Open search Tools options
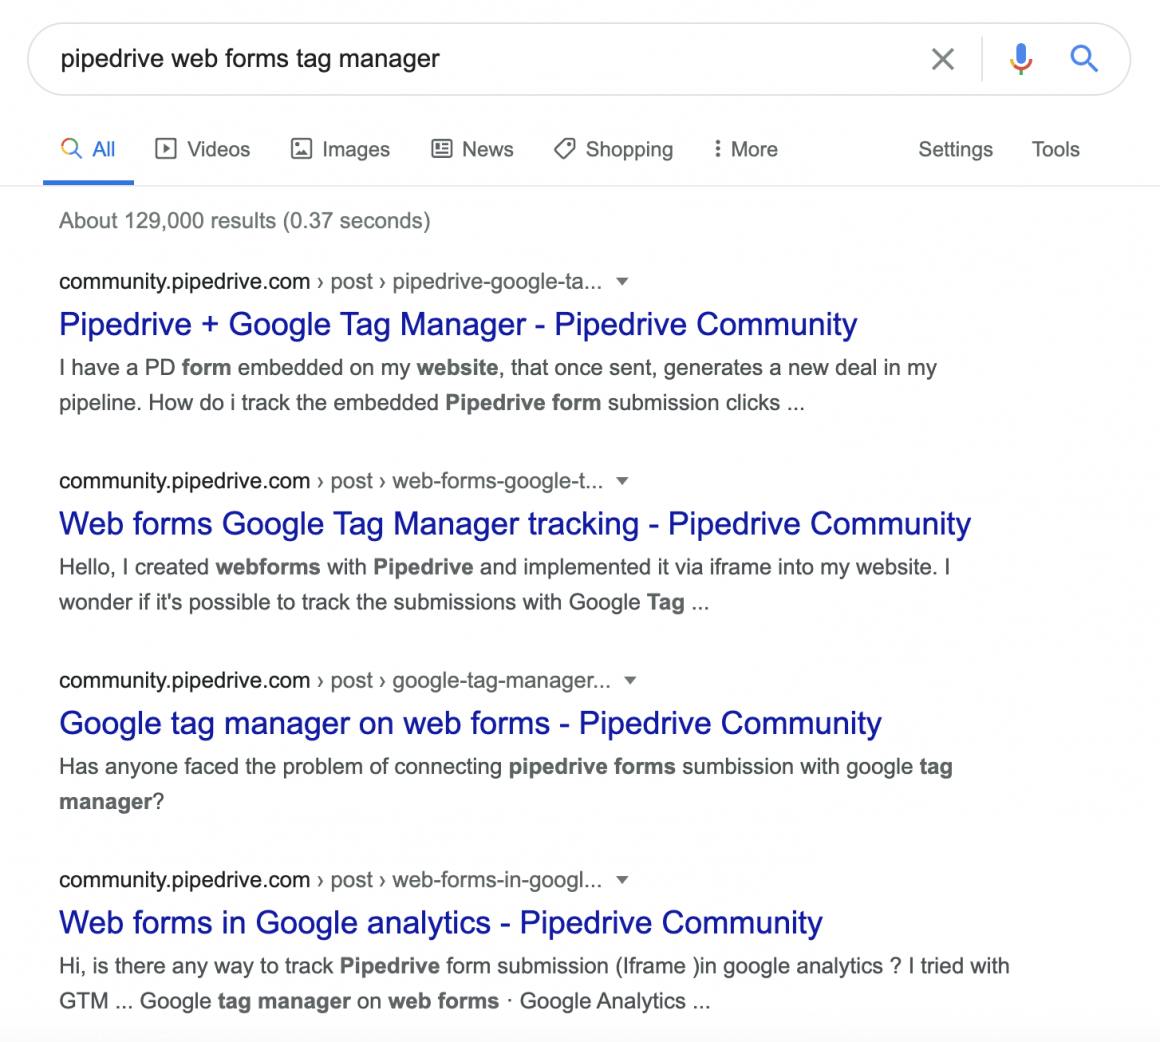Viewport: 1160px width, 1042px height. pyautogui.click(x=1055, y=149)
